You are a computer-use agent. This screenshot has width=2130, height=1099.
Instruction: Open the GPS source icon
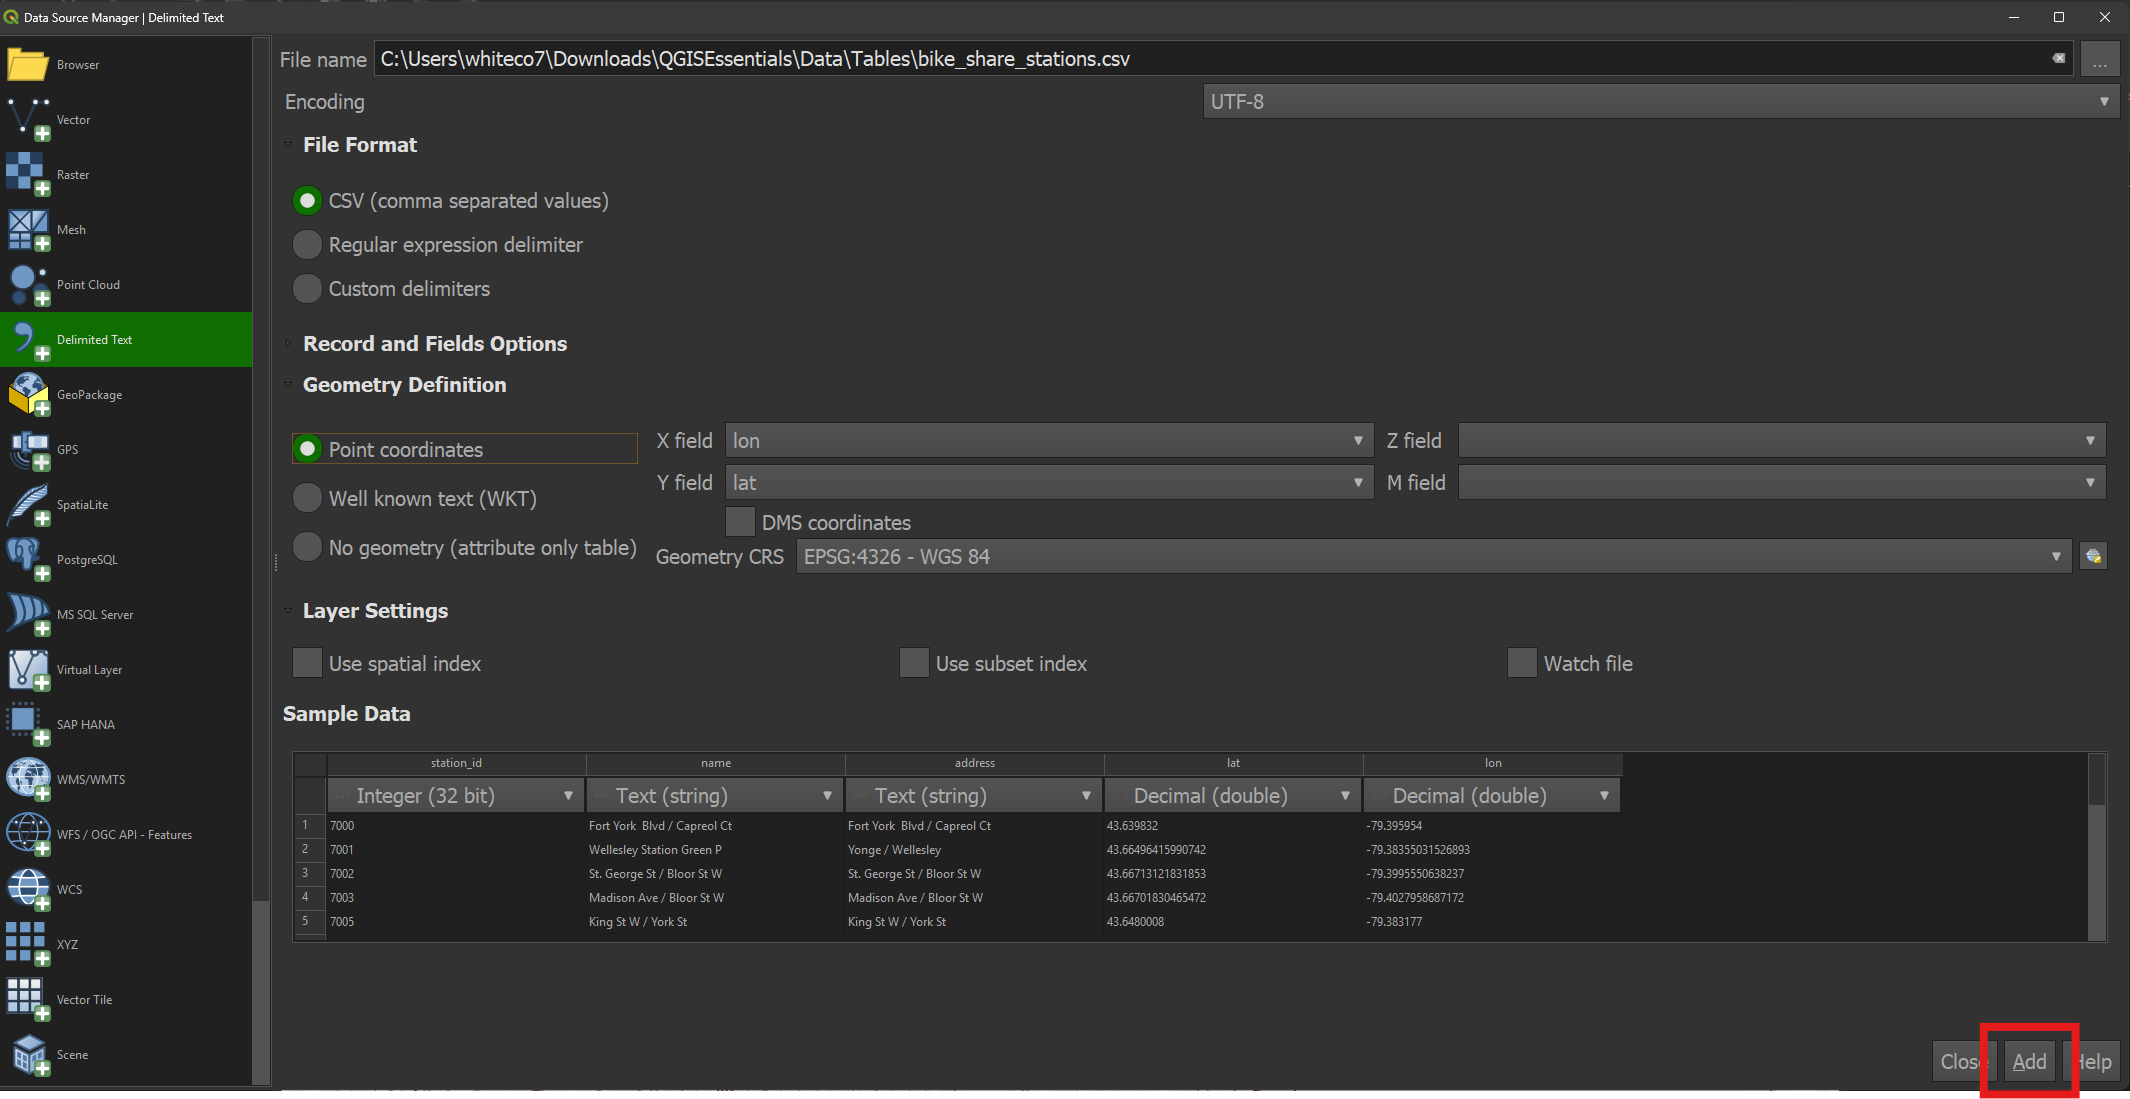(28, 450)
